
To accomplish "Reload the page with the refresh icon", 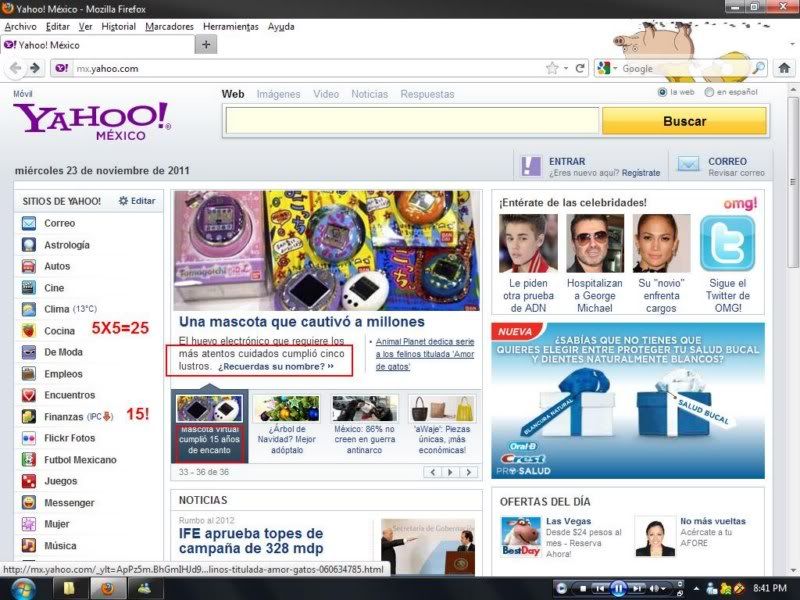I will [x=580, y=68].
